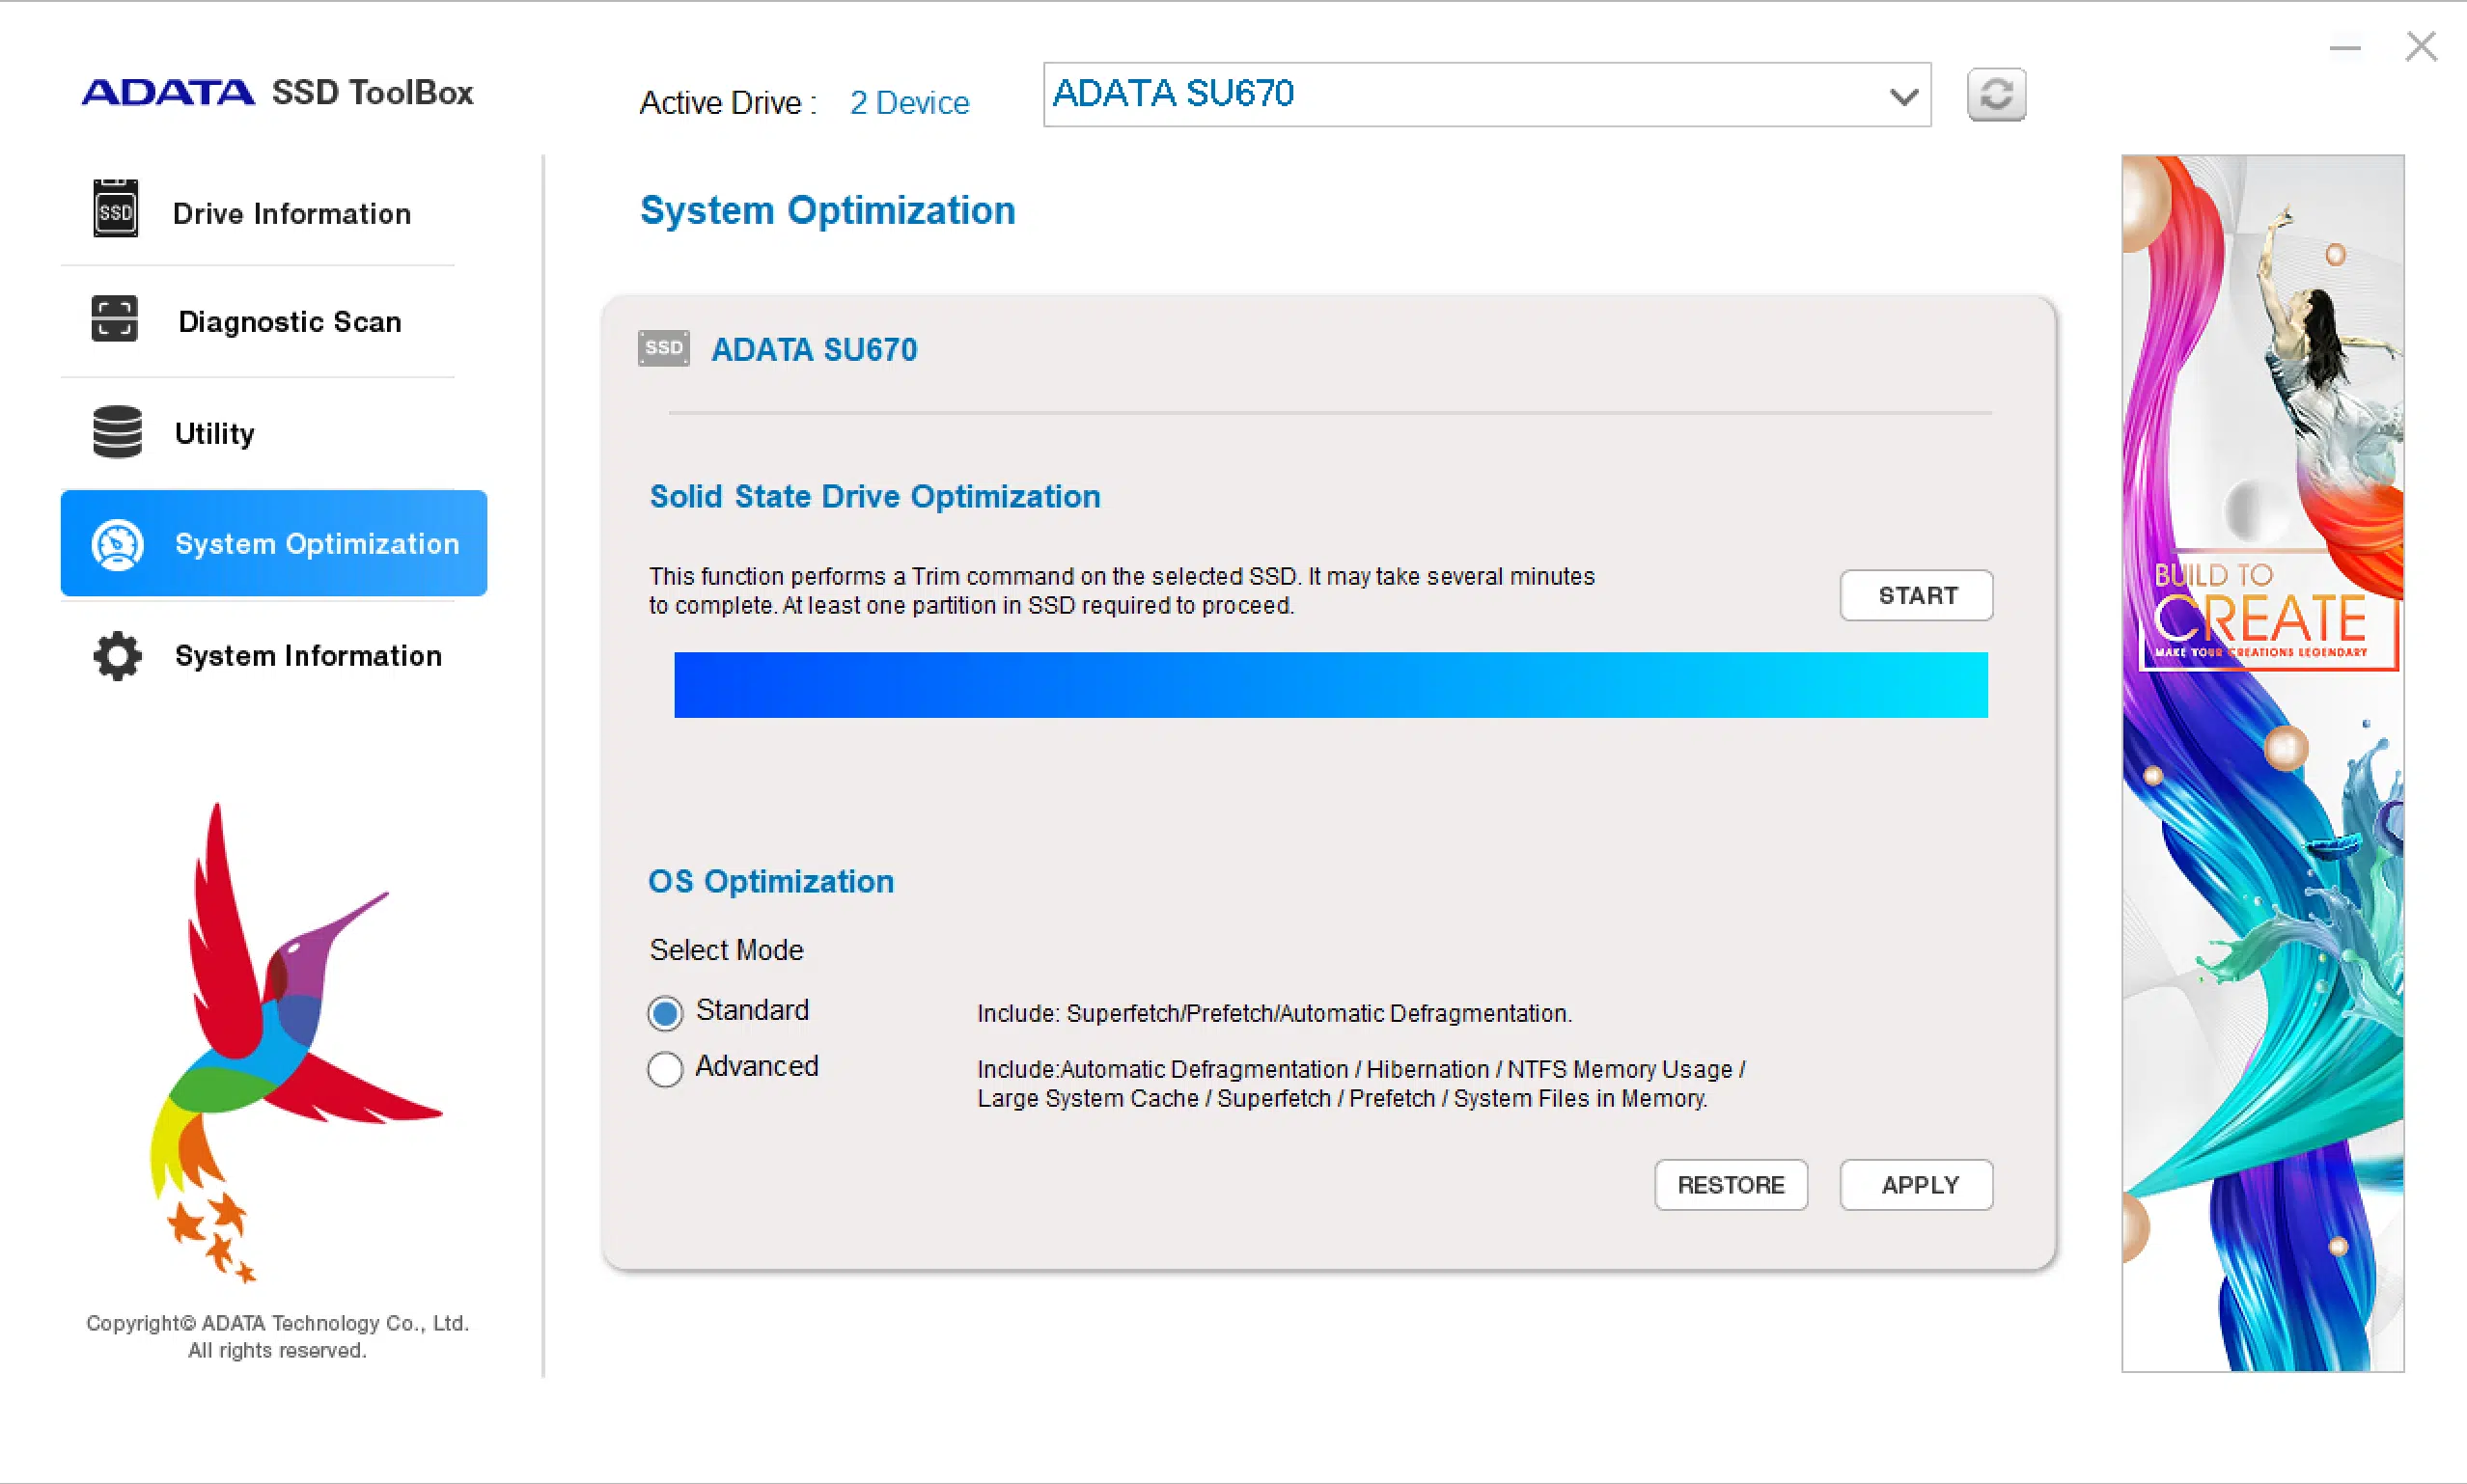Screen dimensions: 2467x1484
Task: Click the OS Optimization heading
Action: pos(771,881)
